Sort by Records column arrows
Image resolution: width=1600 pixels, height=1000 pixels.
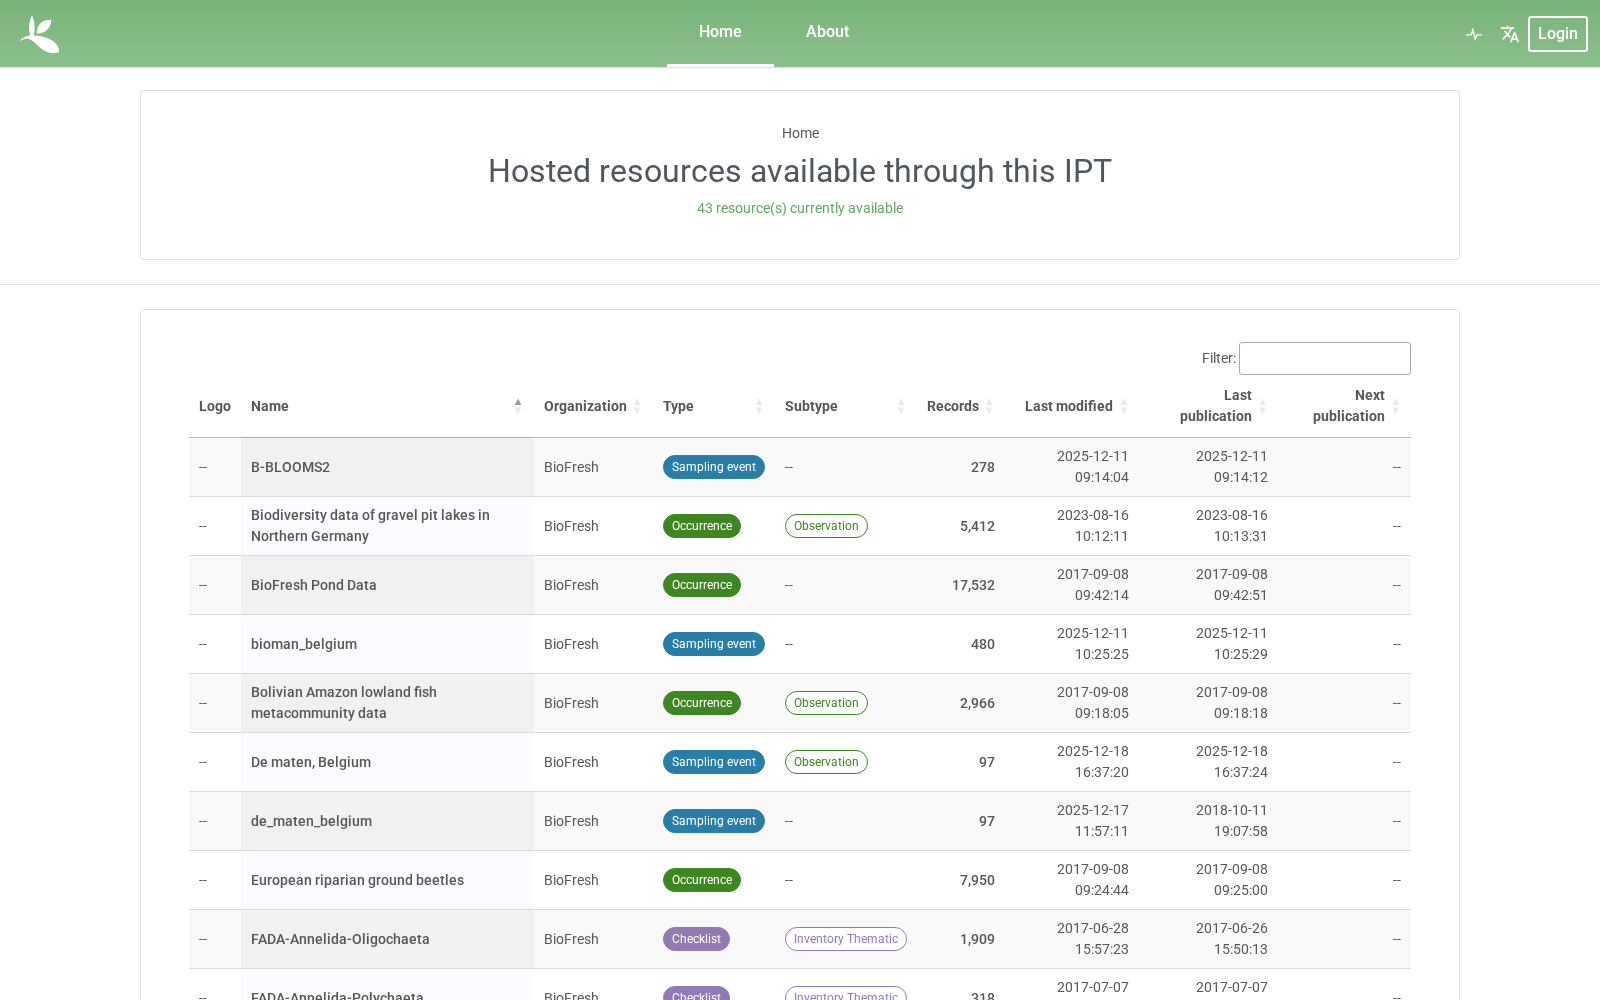989,406
